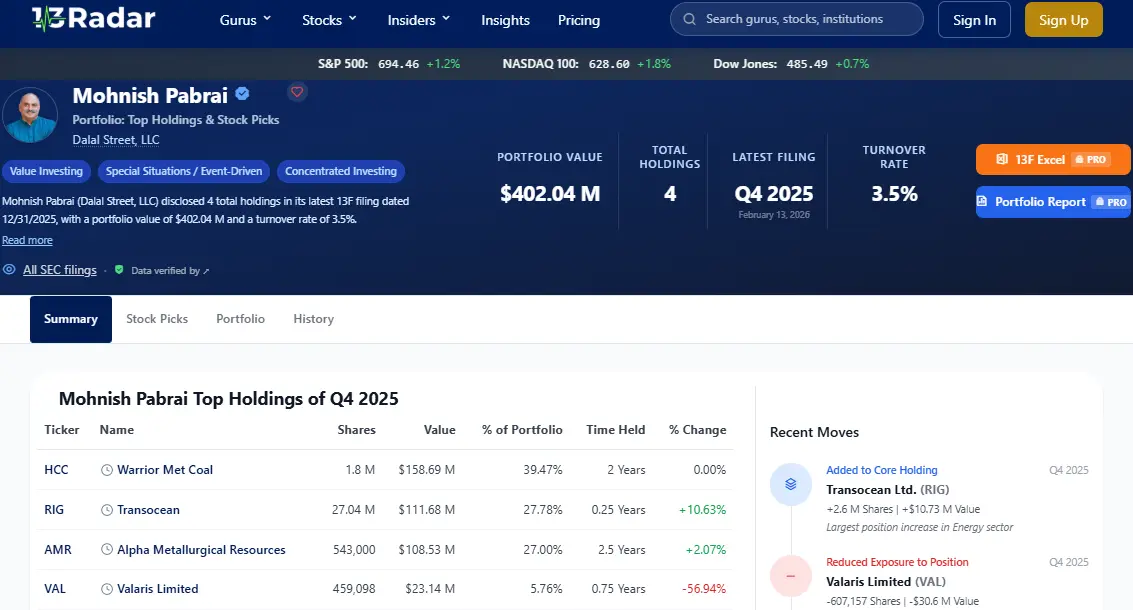Screen dimensions: 1133x610
Task: Expand the Insiders navigation dropdown
Action: click(x=419, y=20)
